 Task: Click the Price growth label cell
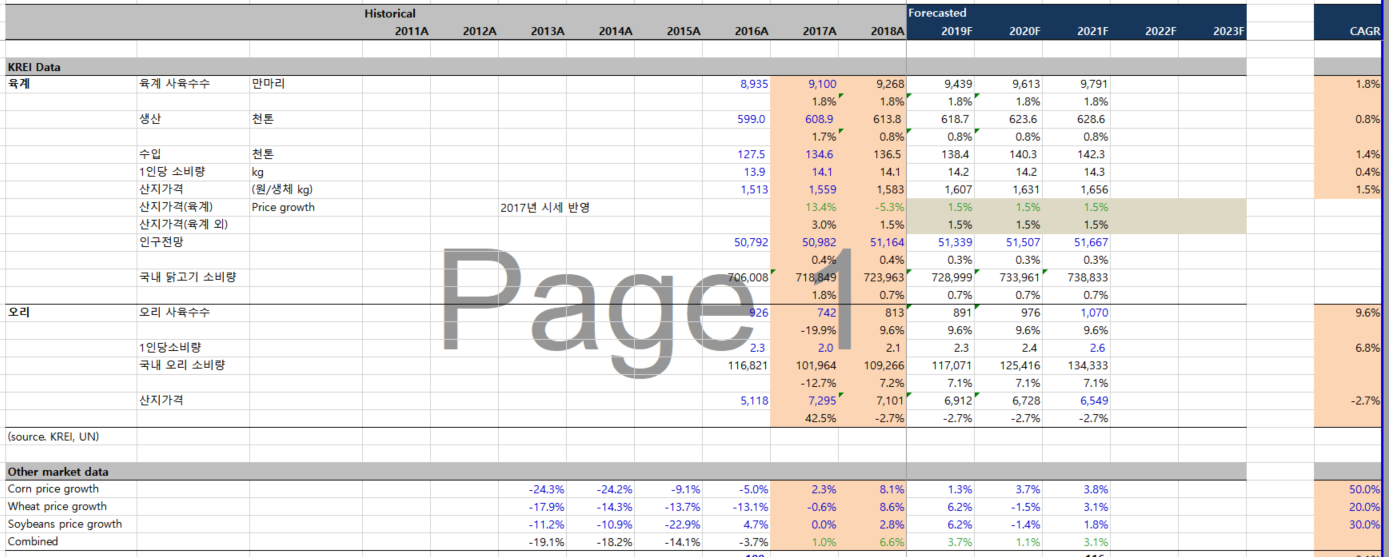pos(283,208)
